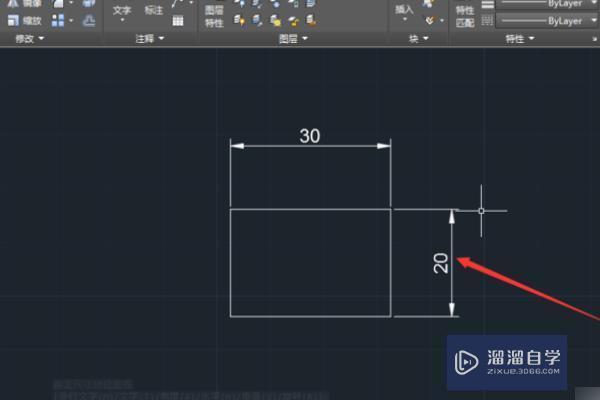Click the lineweight icon beside upper ByLayer

pos(487,4)
